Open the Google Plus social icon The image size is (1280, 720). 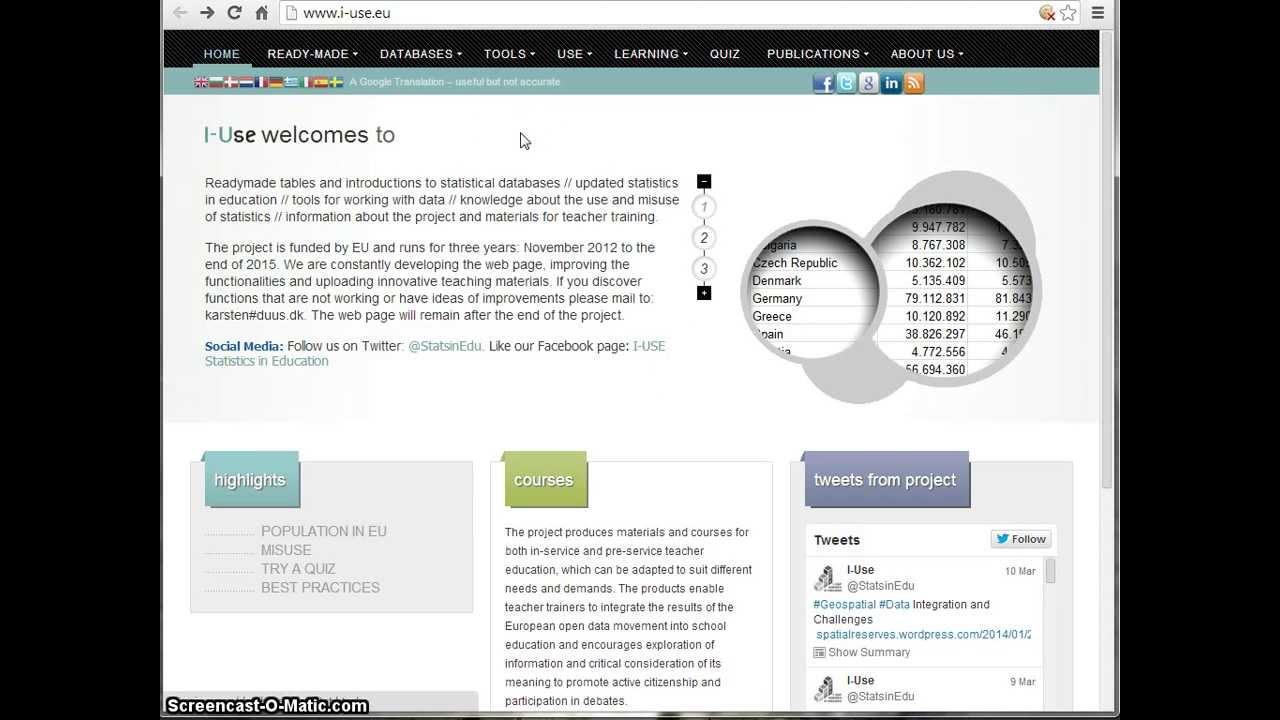868,83
